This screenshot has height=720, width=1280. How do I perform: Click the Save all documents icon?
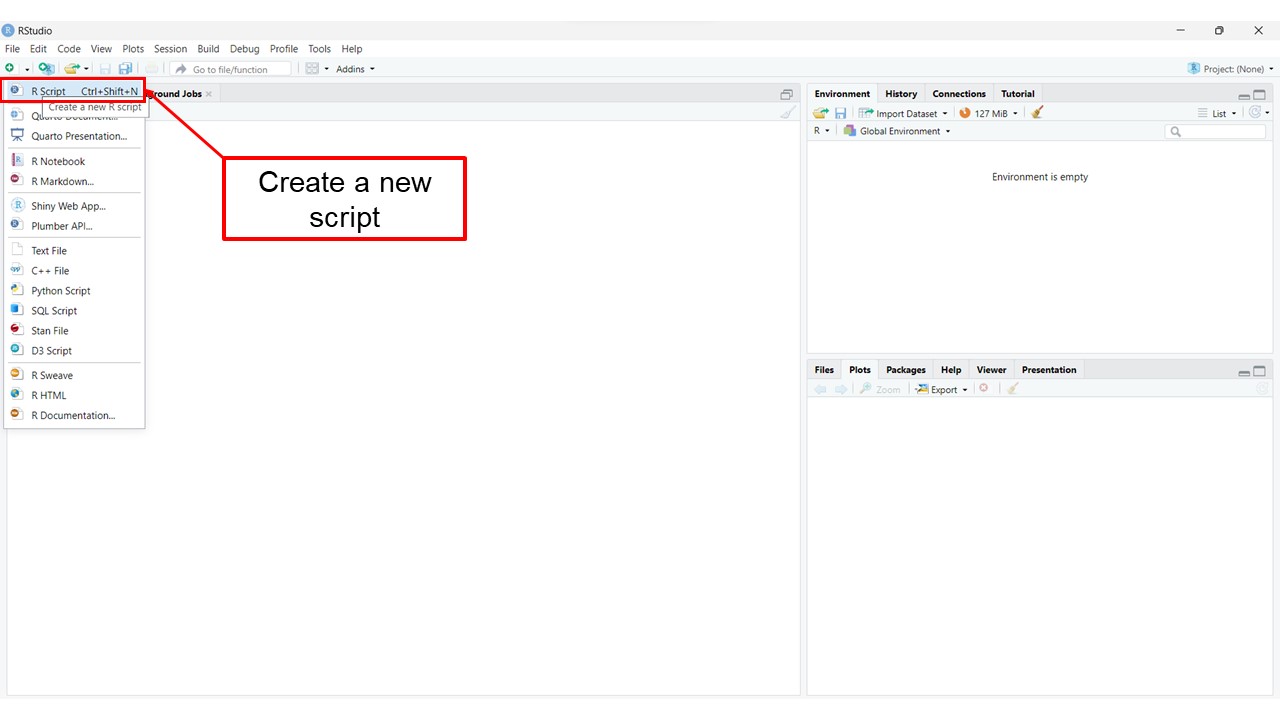pyautogui.click(x=125, y=69)
